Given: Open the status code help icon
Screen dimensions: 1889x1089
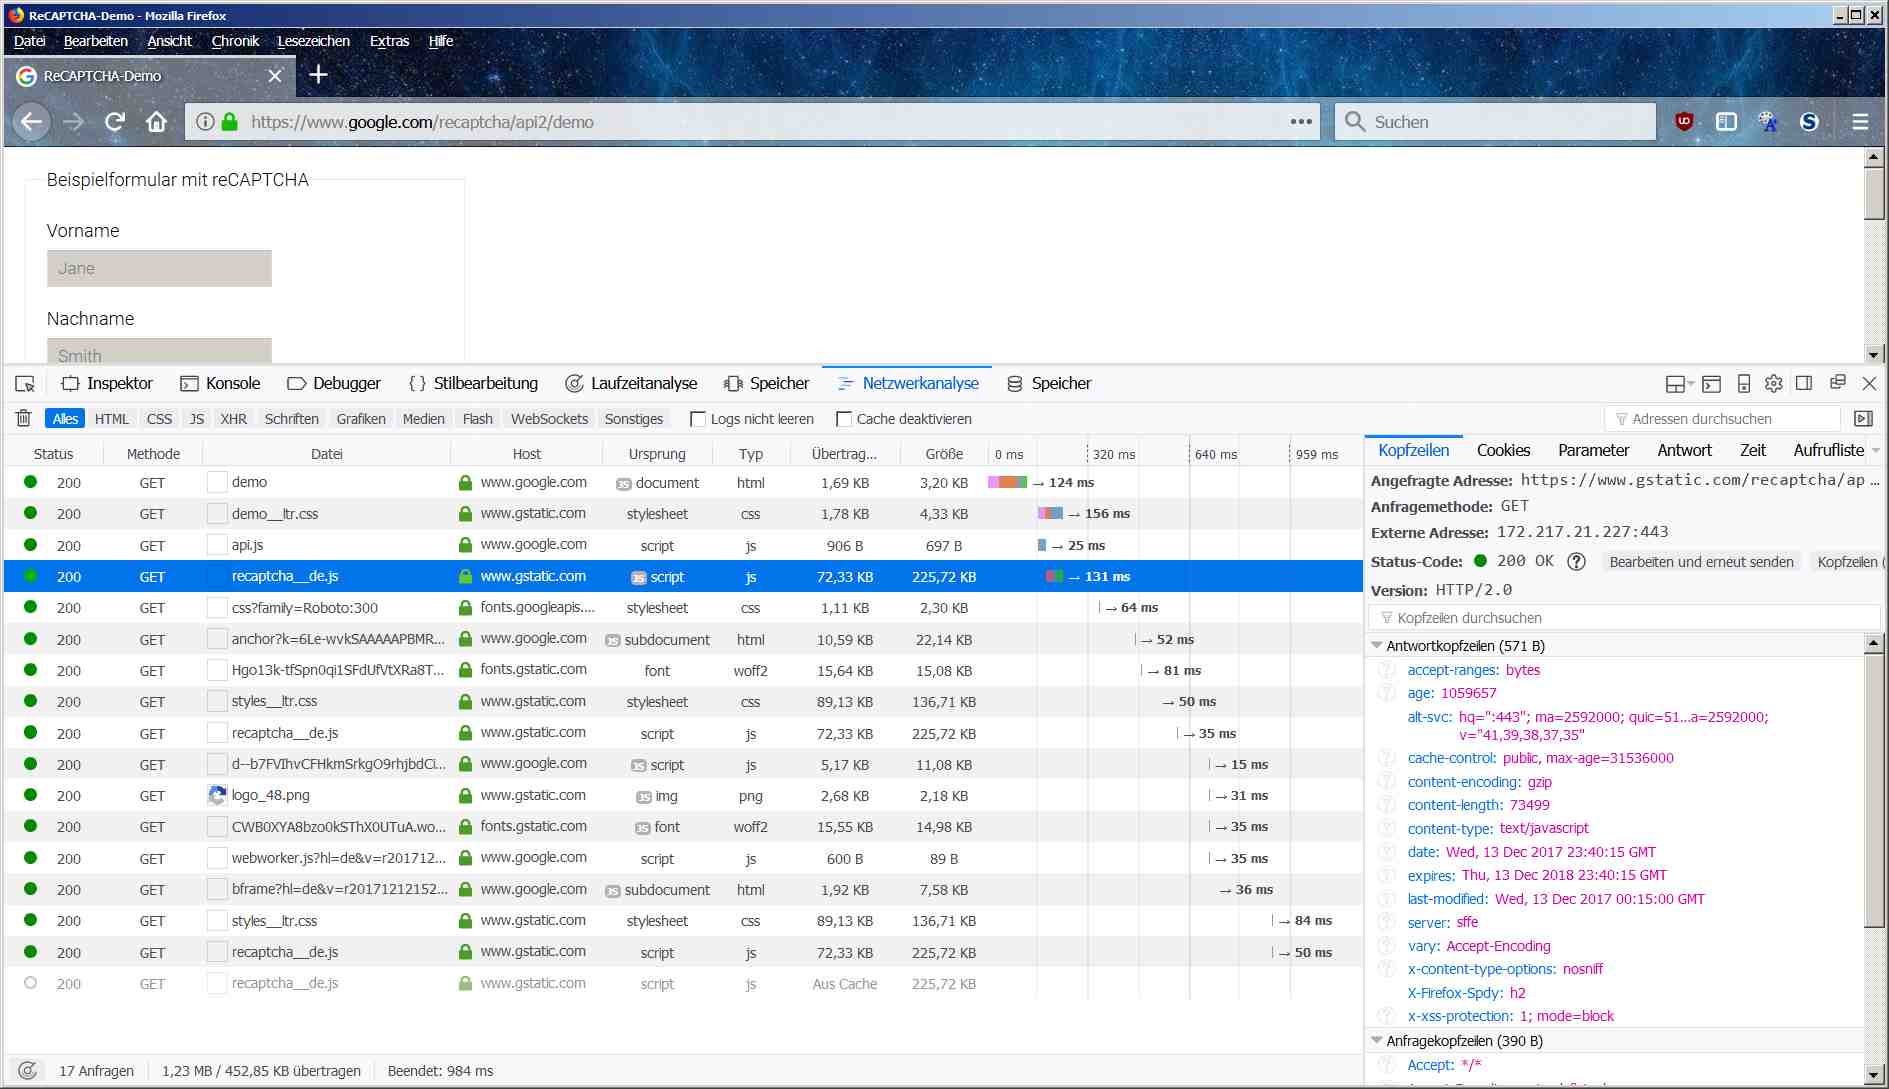Looking at the screenshot, I should pos(1577,562).
